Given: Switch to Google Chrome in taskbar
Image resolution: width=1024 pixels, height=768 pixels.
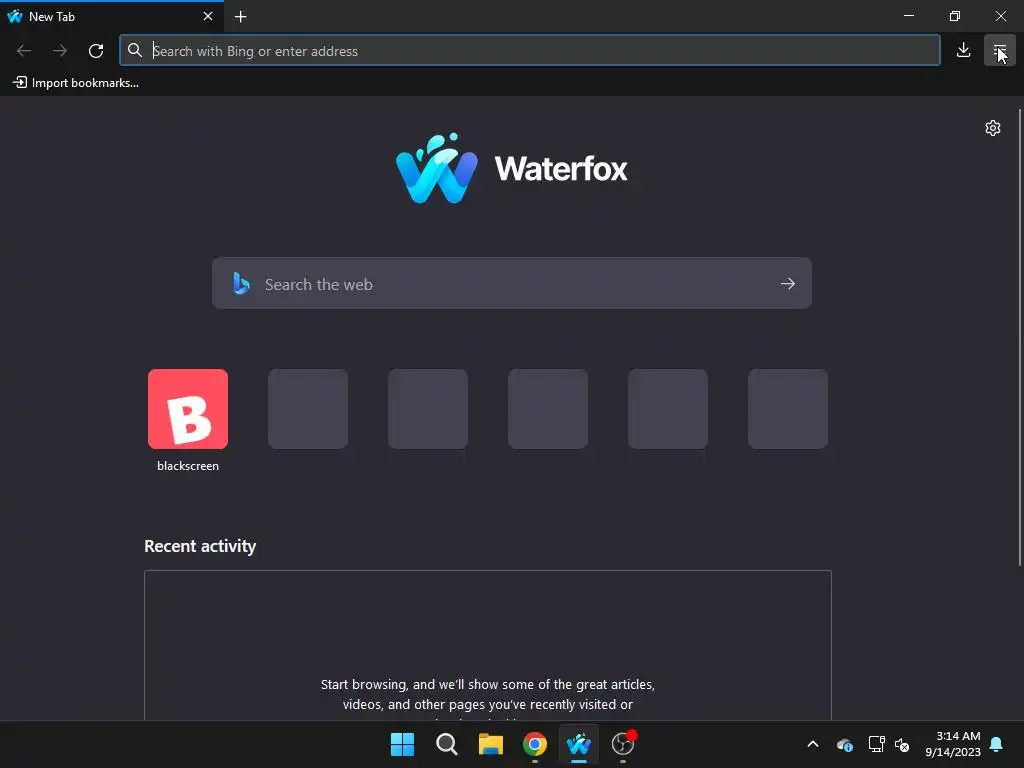Looking at the screenshot, I should pos(535,744).
